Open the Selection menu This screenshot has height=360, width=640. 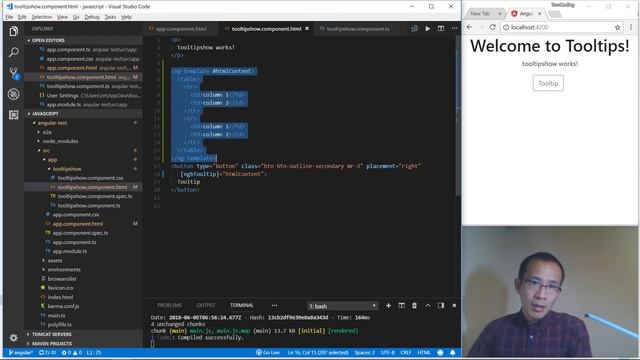(42, 17)
